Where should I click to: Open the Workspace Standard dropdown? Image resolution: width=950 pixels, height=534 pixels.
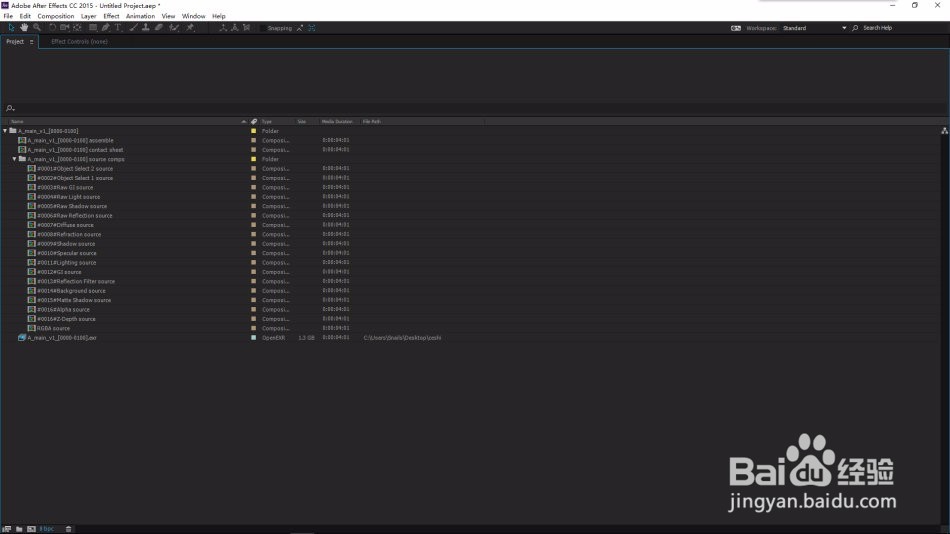click(814, 28)
